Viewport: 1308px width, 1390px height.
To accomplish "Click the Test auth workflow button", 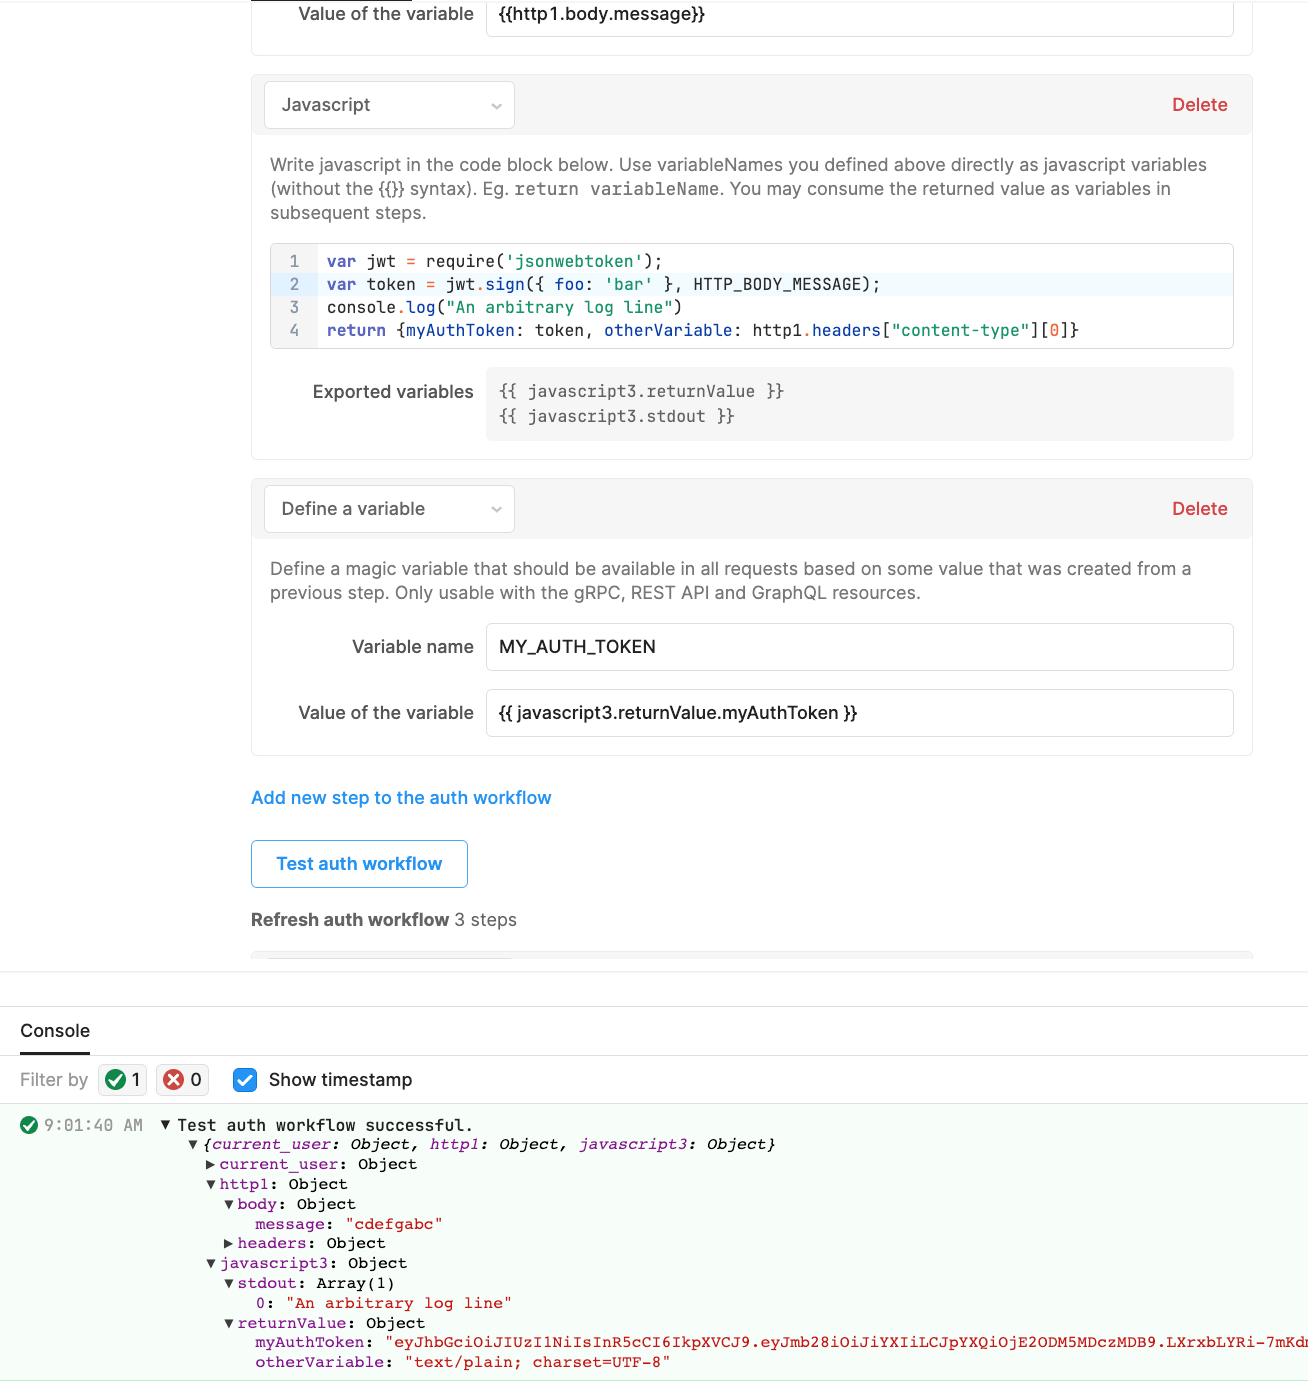I will coord(359,864).
